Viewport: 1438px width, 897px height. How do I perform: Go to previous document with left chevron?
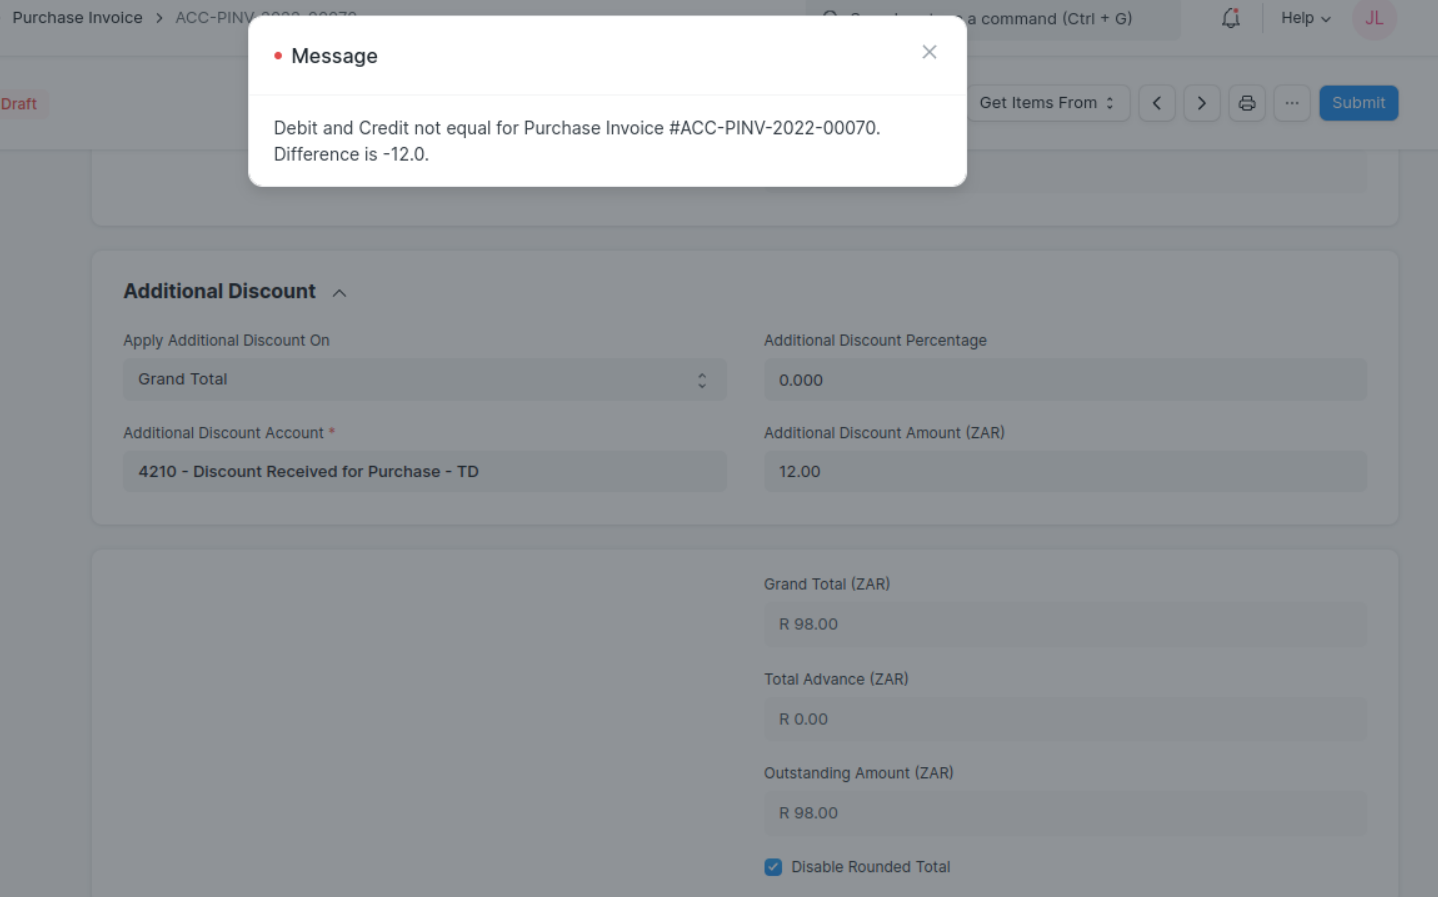click(x=1157, y=103)
